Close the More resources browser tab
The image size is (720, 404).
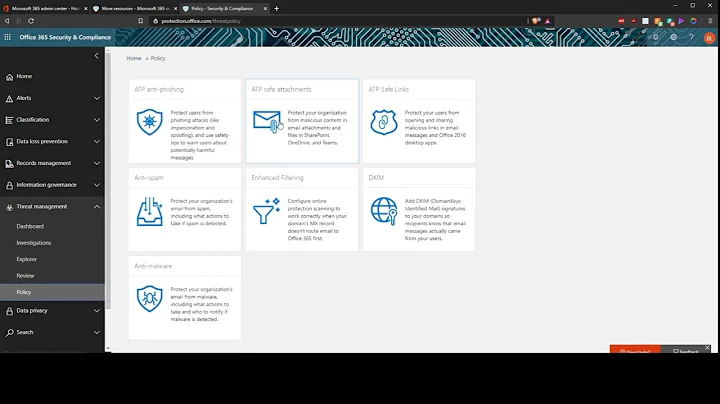[175, 8]
